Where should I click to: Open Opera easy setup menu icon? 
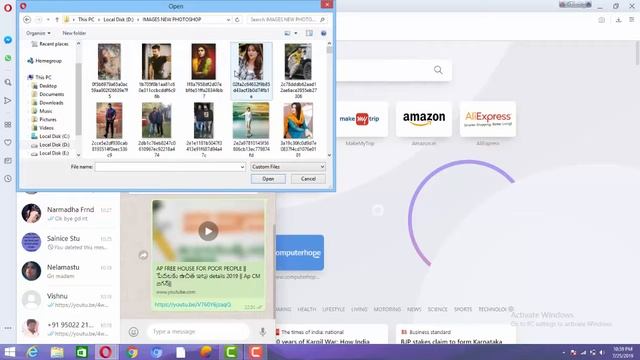tap(631, 20)
